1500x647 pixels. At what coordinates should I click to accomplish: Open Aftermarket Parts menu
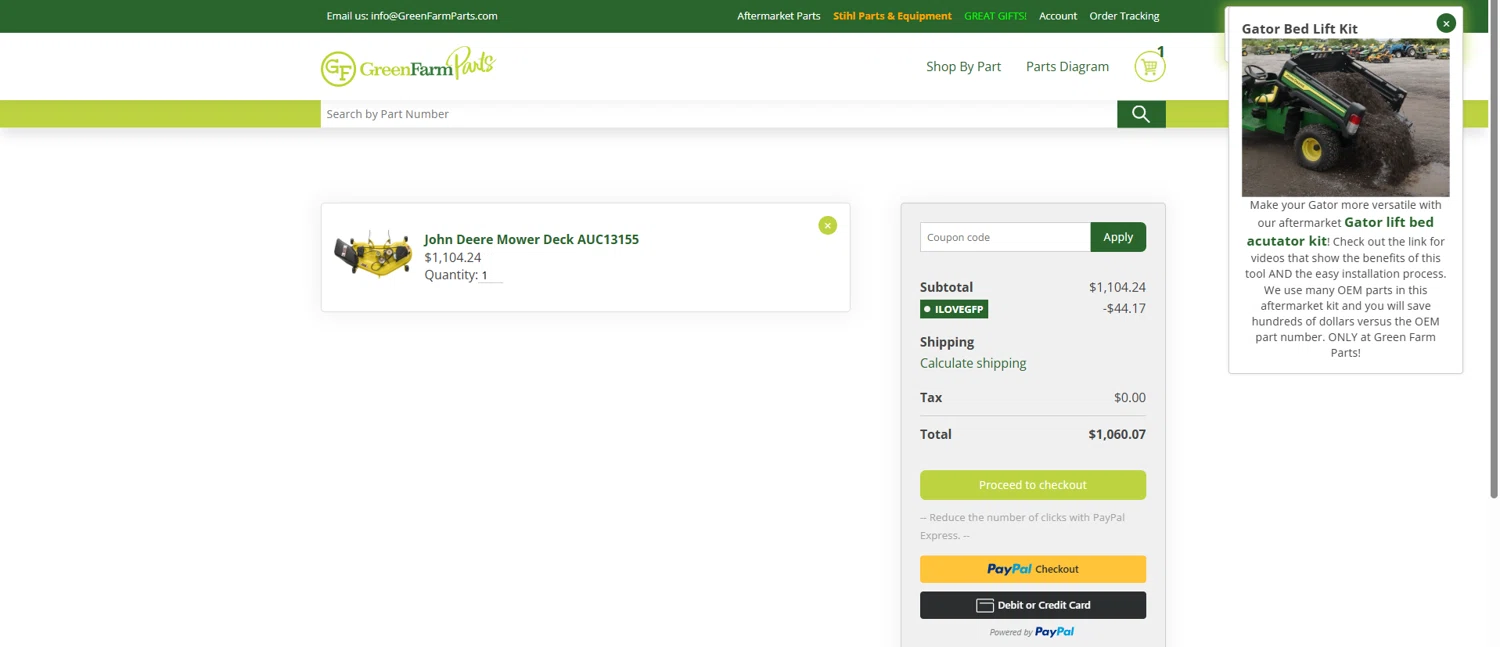click(x=778, y=16)
